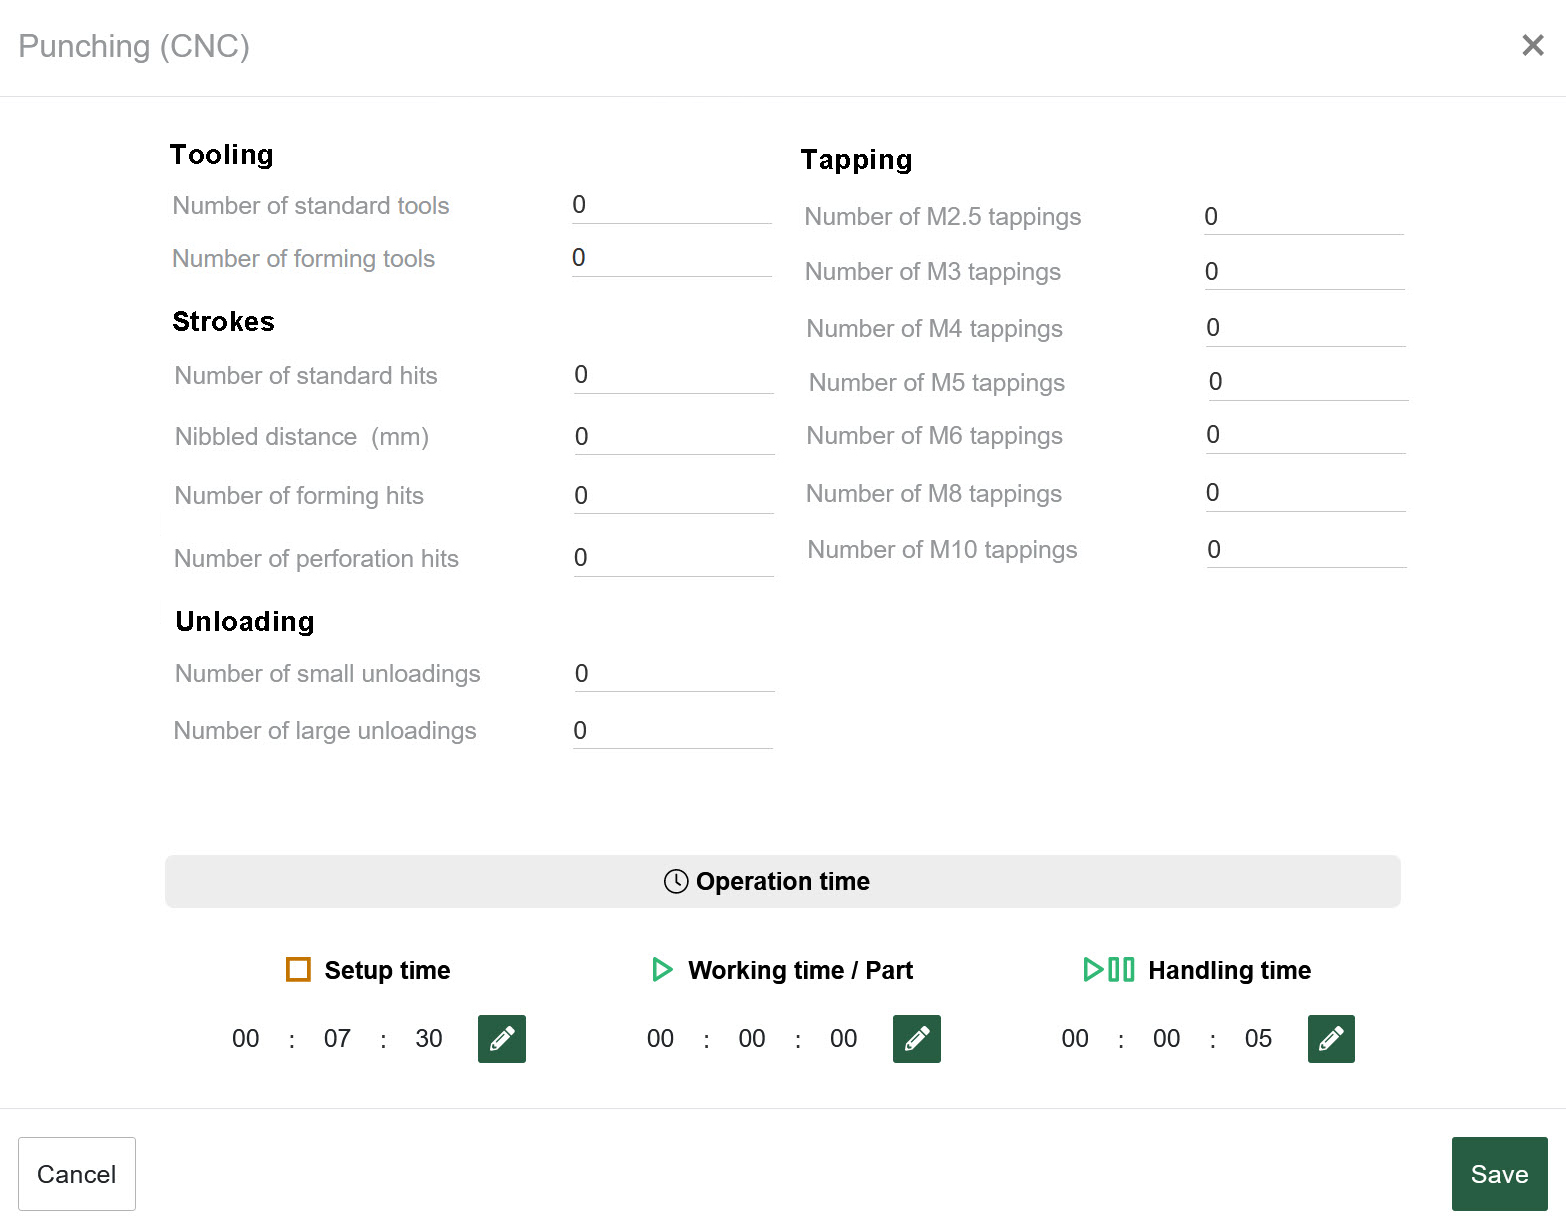1566x1229 pixels.
Task: Close the Punching (CNC) dialog
Action: (1532, 45)
